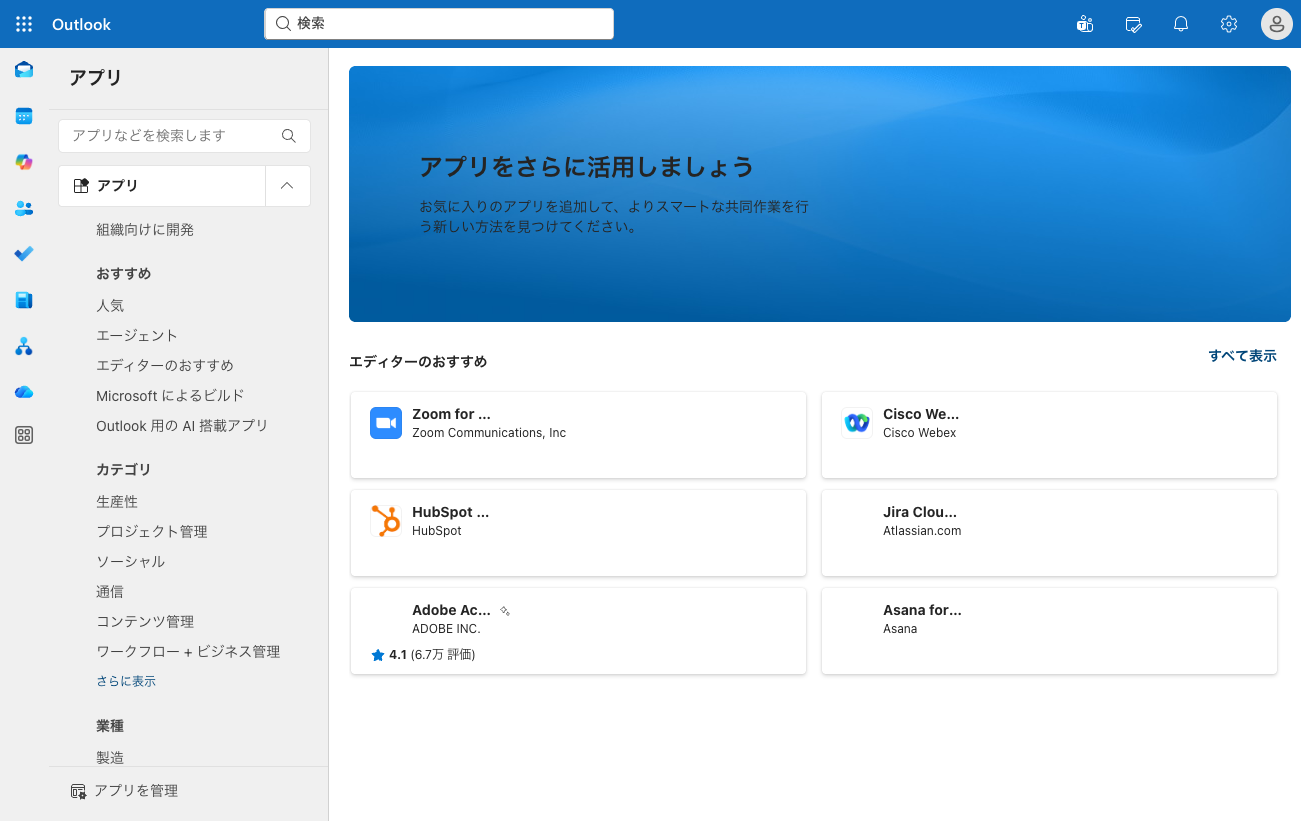1301x821 pixels.
Task: Select Microsoft によるビルド
Action: (170, 395)
